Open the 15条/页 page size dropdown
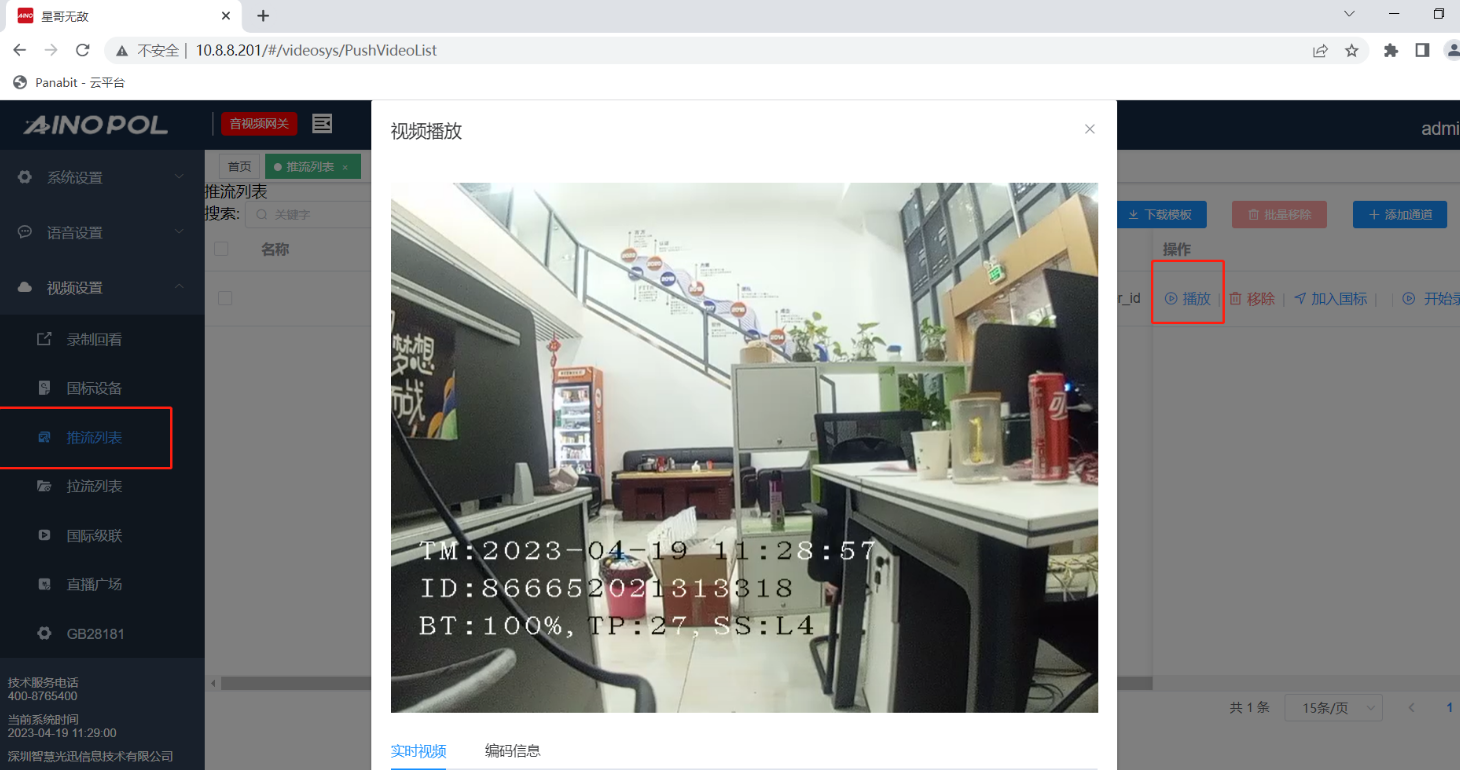The height and width of the screenshot is (770, 1460). [x=1332, y=707]
